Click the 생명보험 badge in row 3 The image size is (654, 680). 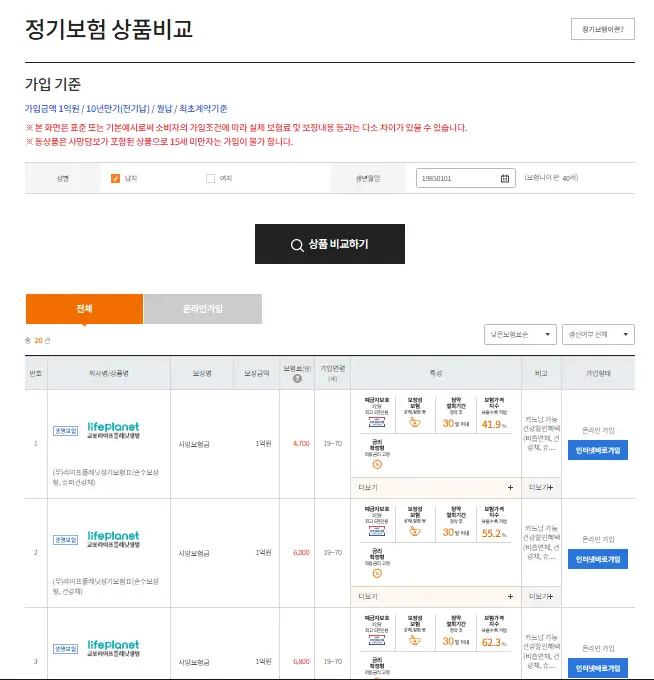(65, 648)
